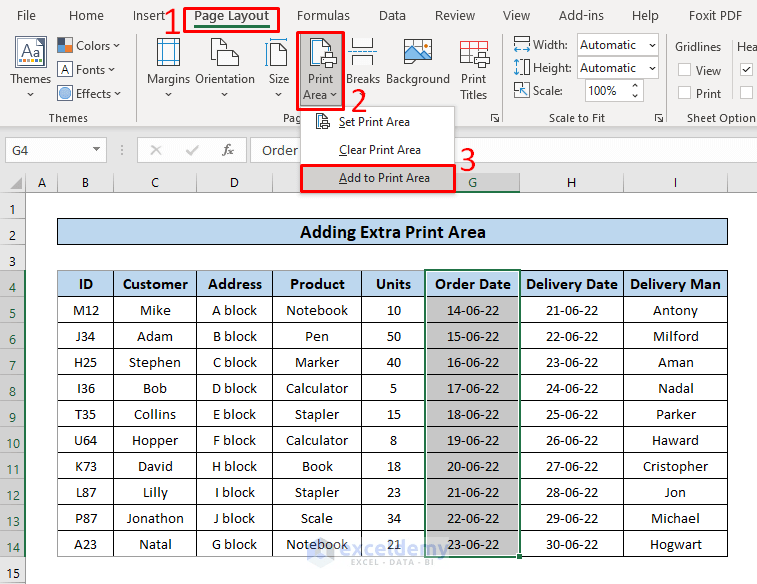The width and height of the screenshot is (757, 584).
Task: Click the Height scale icon
Action: click(521, 67)
